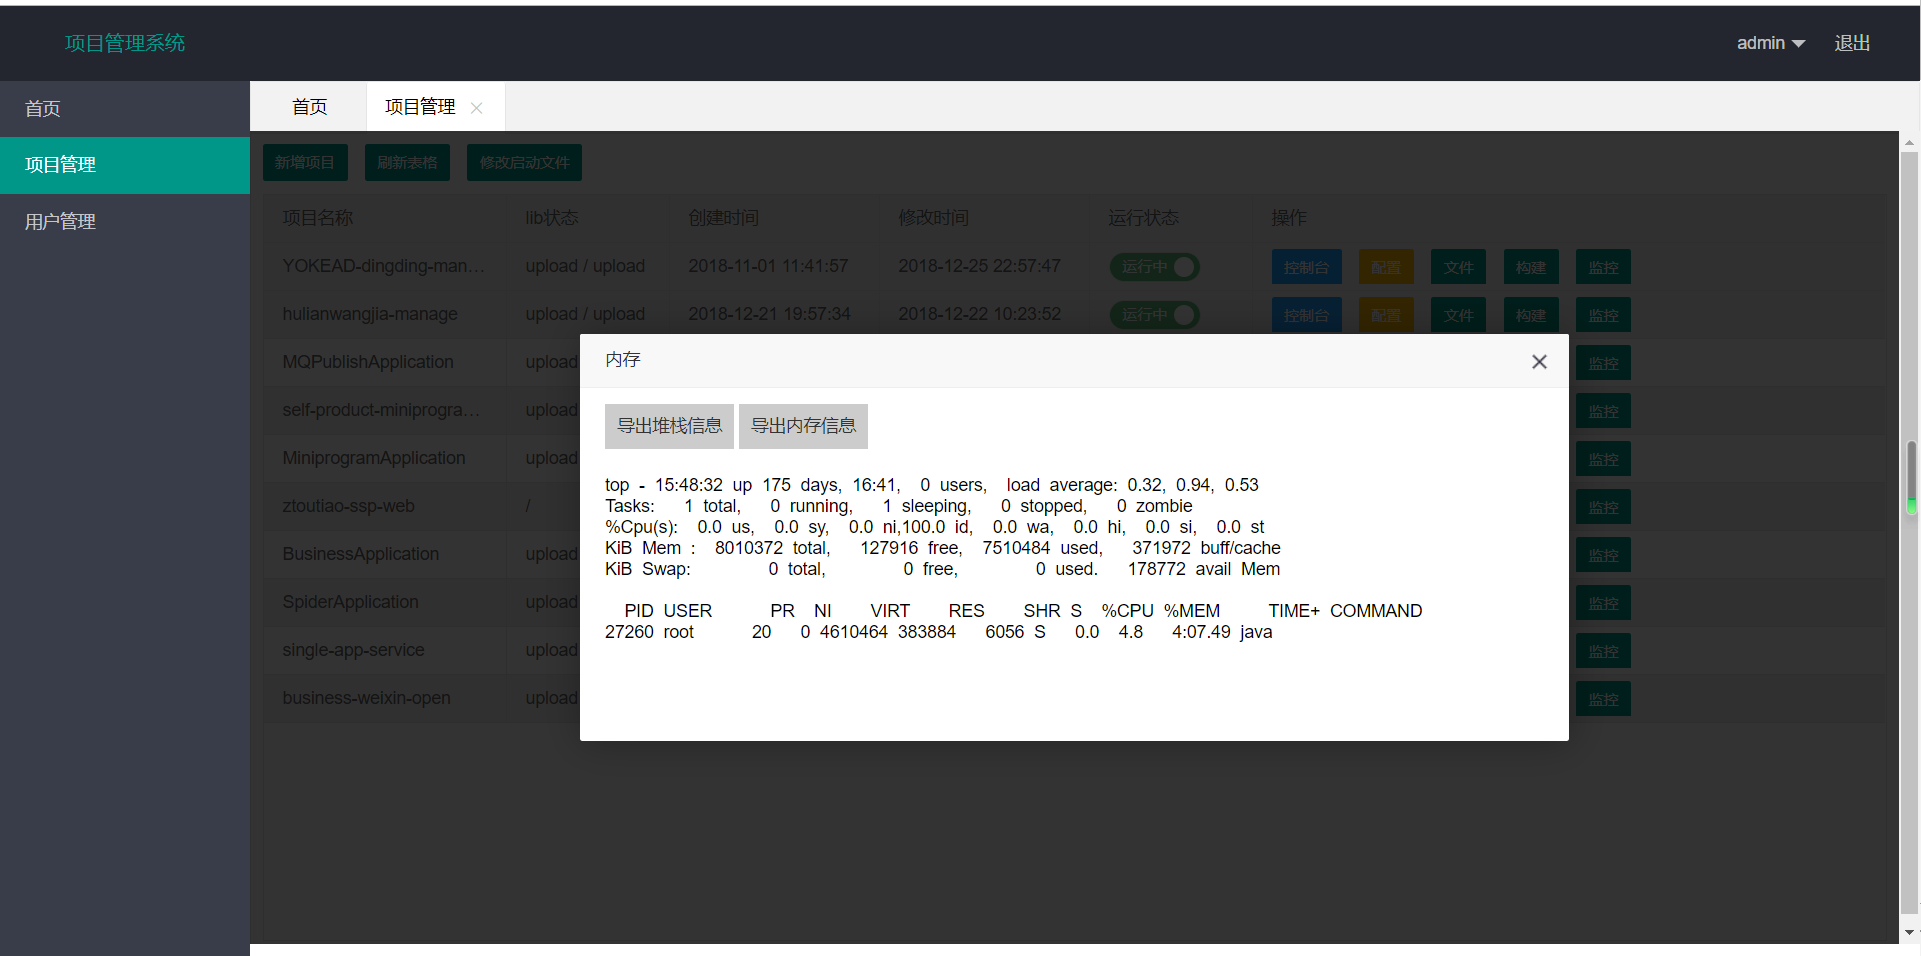Click 退出 to log out
Viewport: 1921px width, 956px height.
[x=1852, y=43]
